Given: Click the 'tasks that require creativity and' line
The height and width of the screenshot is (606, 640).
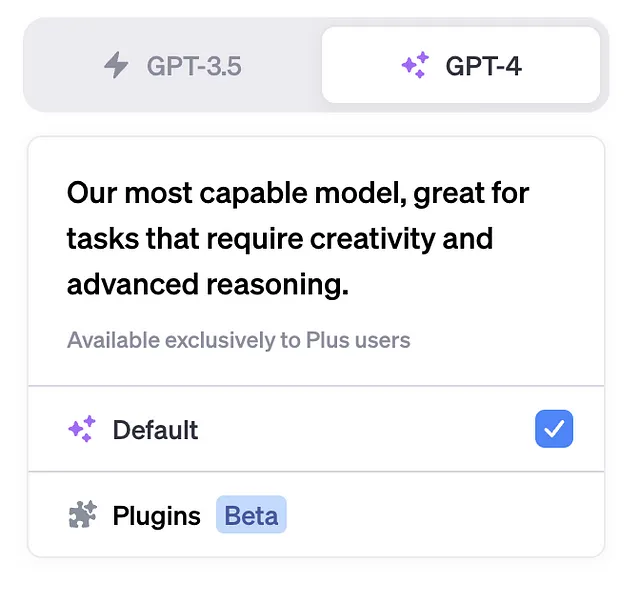Looking at the screenshot, I should [280, 239].
